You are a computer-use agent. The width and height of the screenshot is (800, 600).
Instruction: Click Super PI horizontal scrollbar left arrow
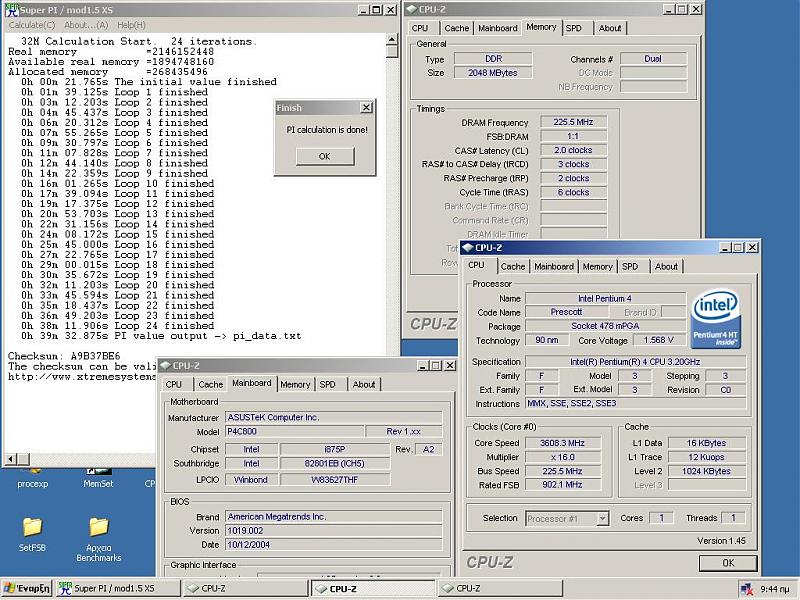[10, 459]
